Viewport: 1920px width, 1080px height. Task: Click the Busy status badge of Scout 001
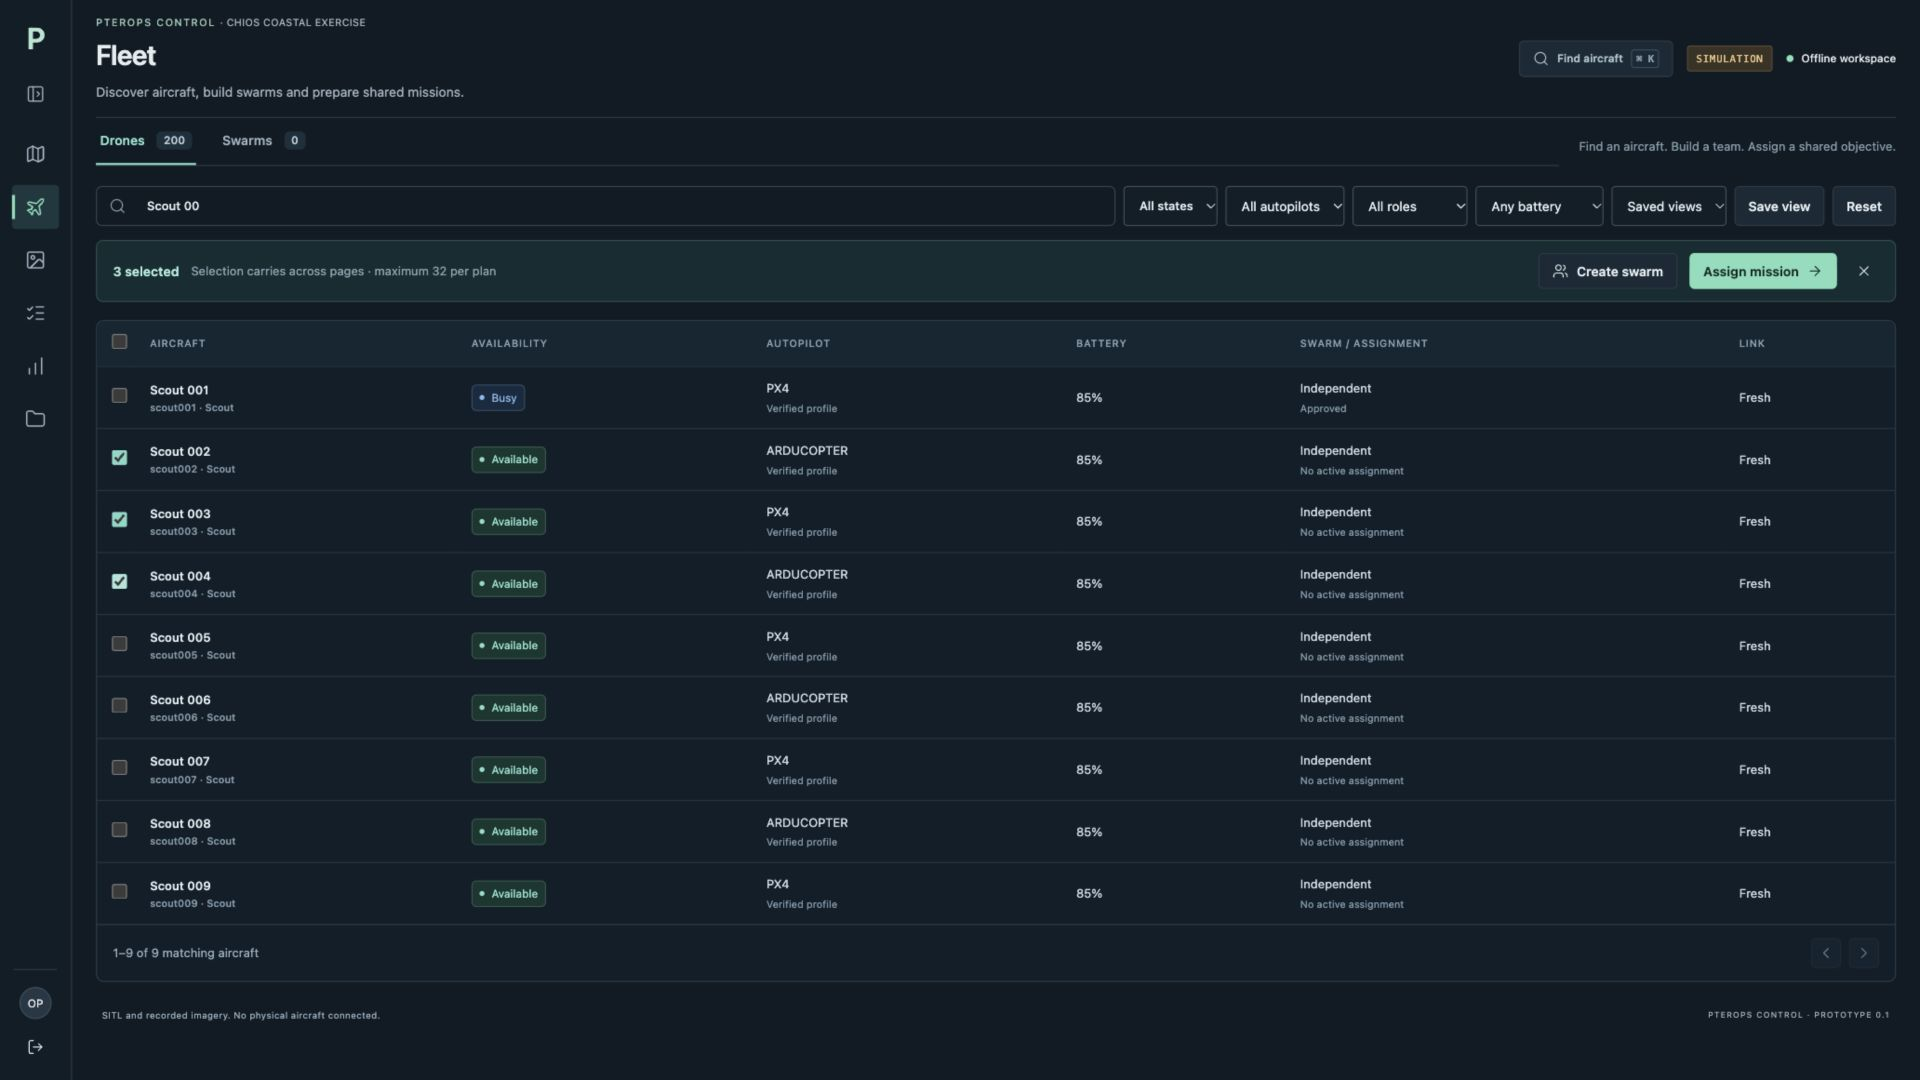(x=497, y=398)
